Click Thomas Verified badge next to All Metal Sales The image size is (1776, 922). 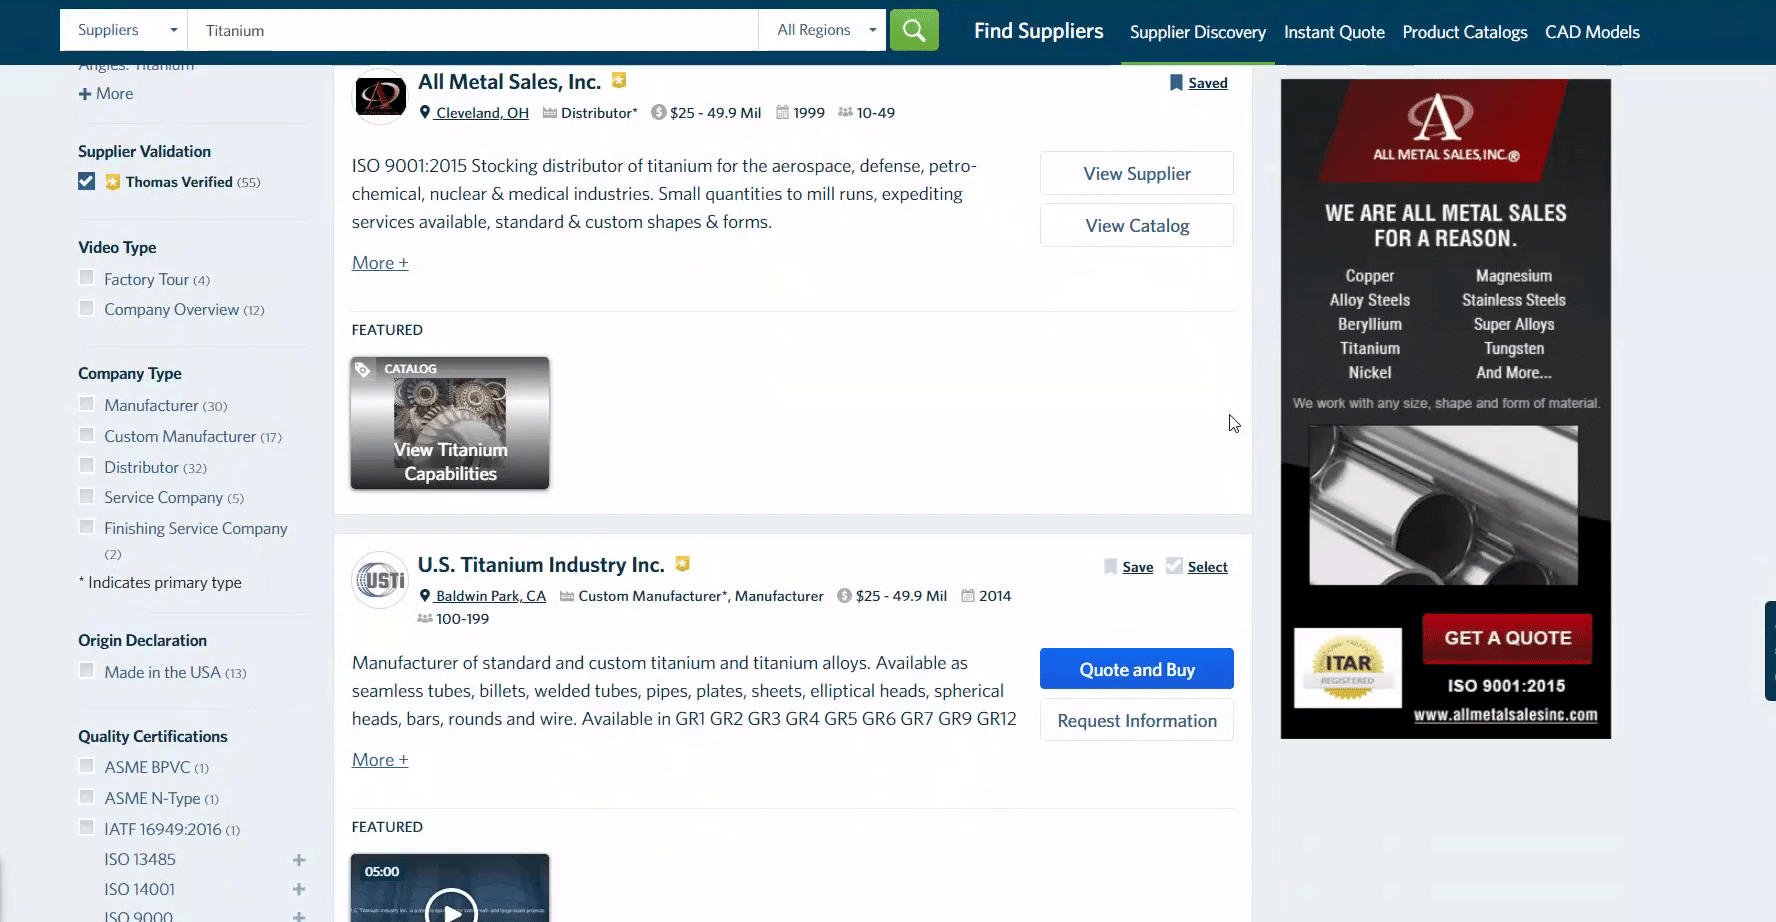[619, 80]
